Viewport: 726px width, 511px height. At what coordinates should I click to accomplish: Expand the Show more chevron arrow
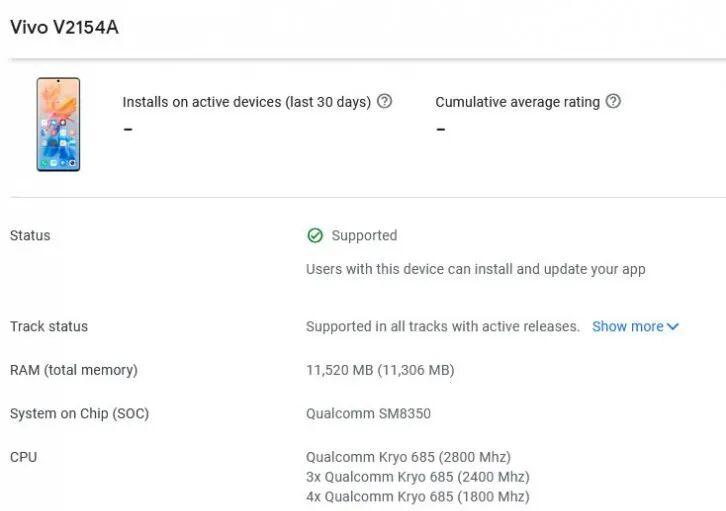pos(673,327)
